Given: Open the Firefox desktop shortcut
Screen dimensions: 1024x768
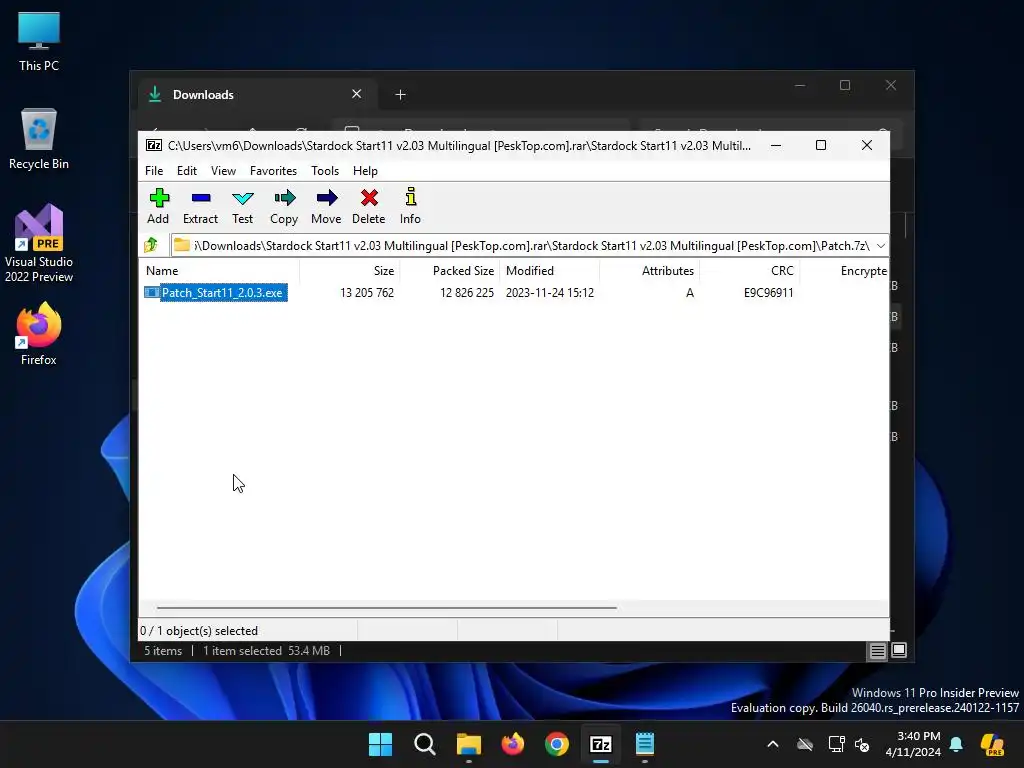Looking at the screenshot, I should [x=39, y=334].
